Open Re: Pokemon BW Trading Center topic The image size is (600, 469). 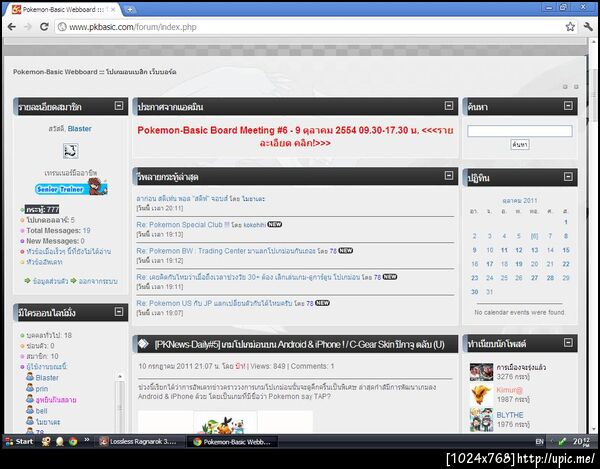tap(226, 251)
